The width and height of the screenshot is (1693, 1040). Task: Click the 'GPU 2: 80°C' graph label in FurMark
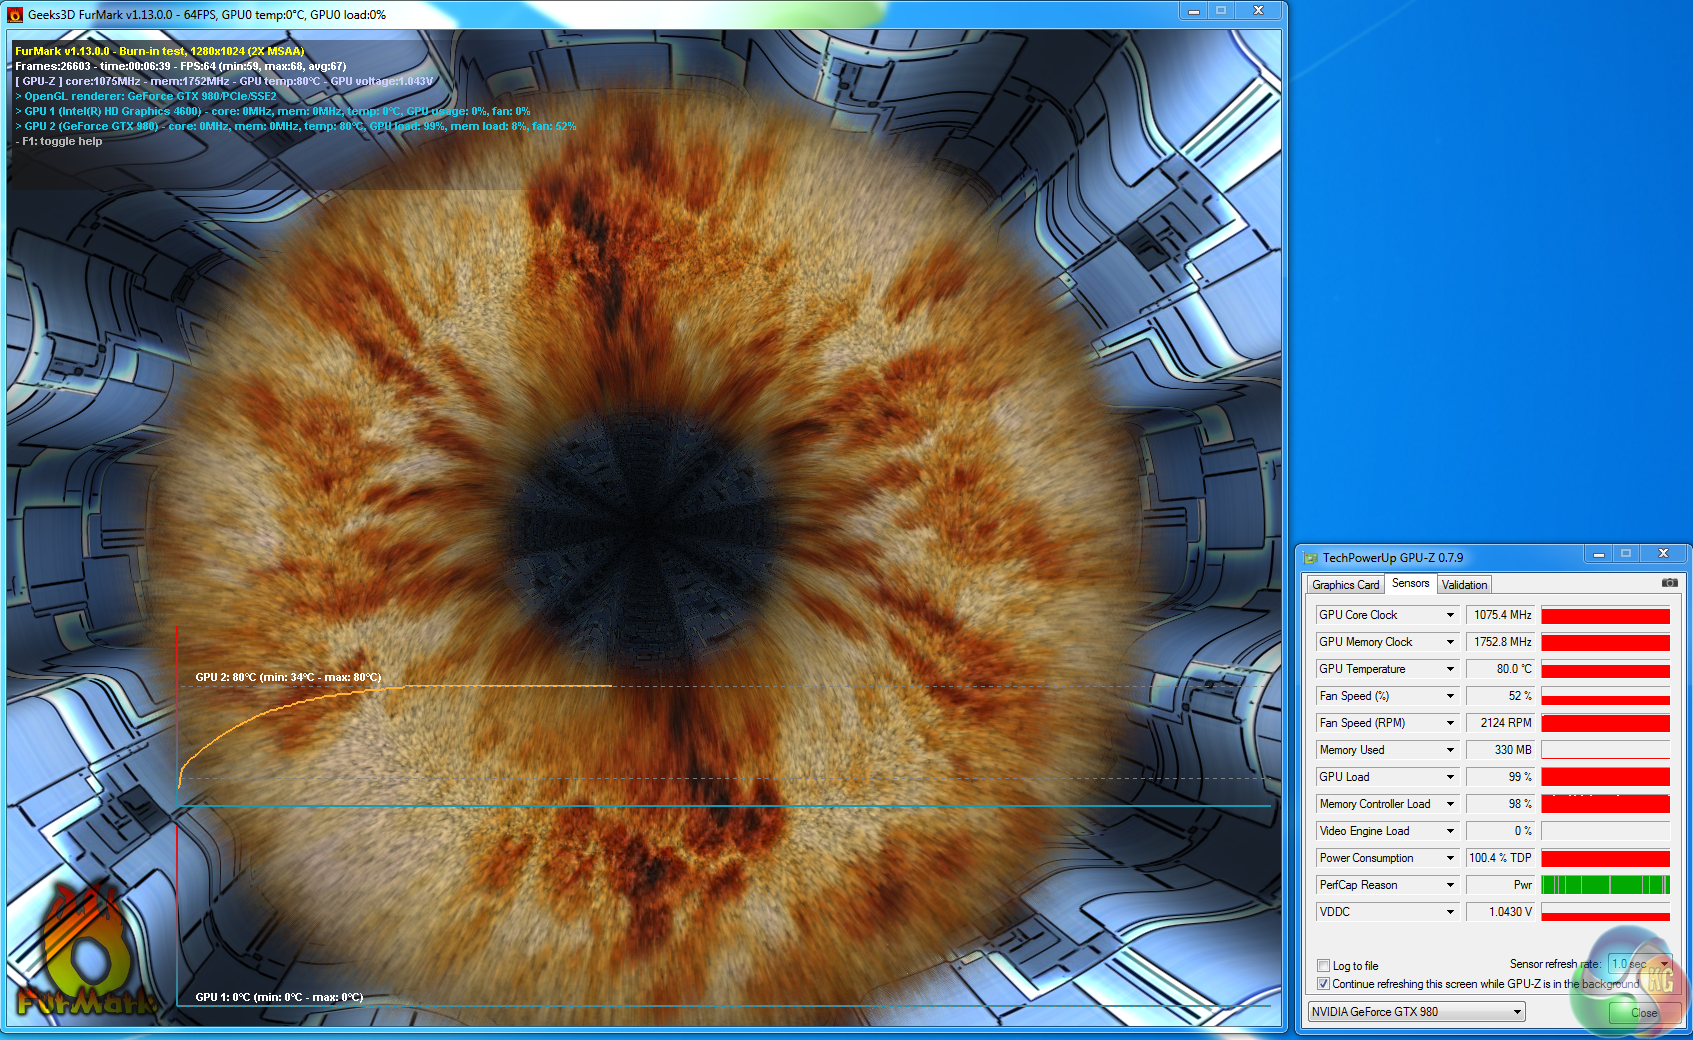(288, 677)
